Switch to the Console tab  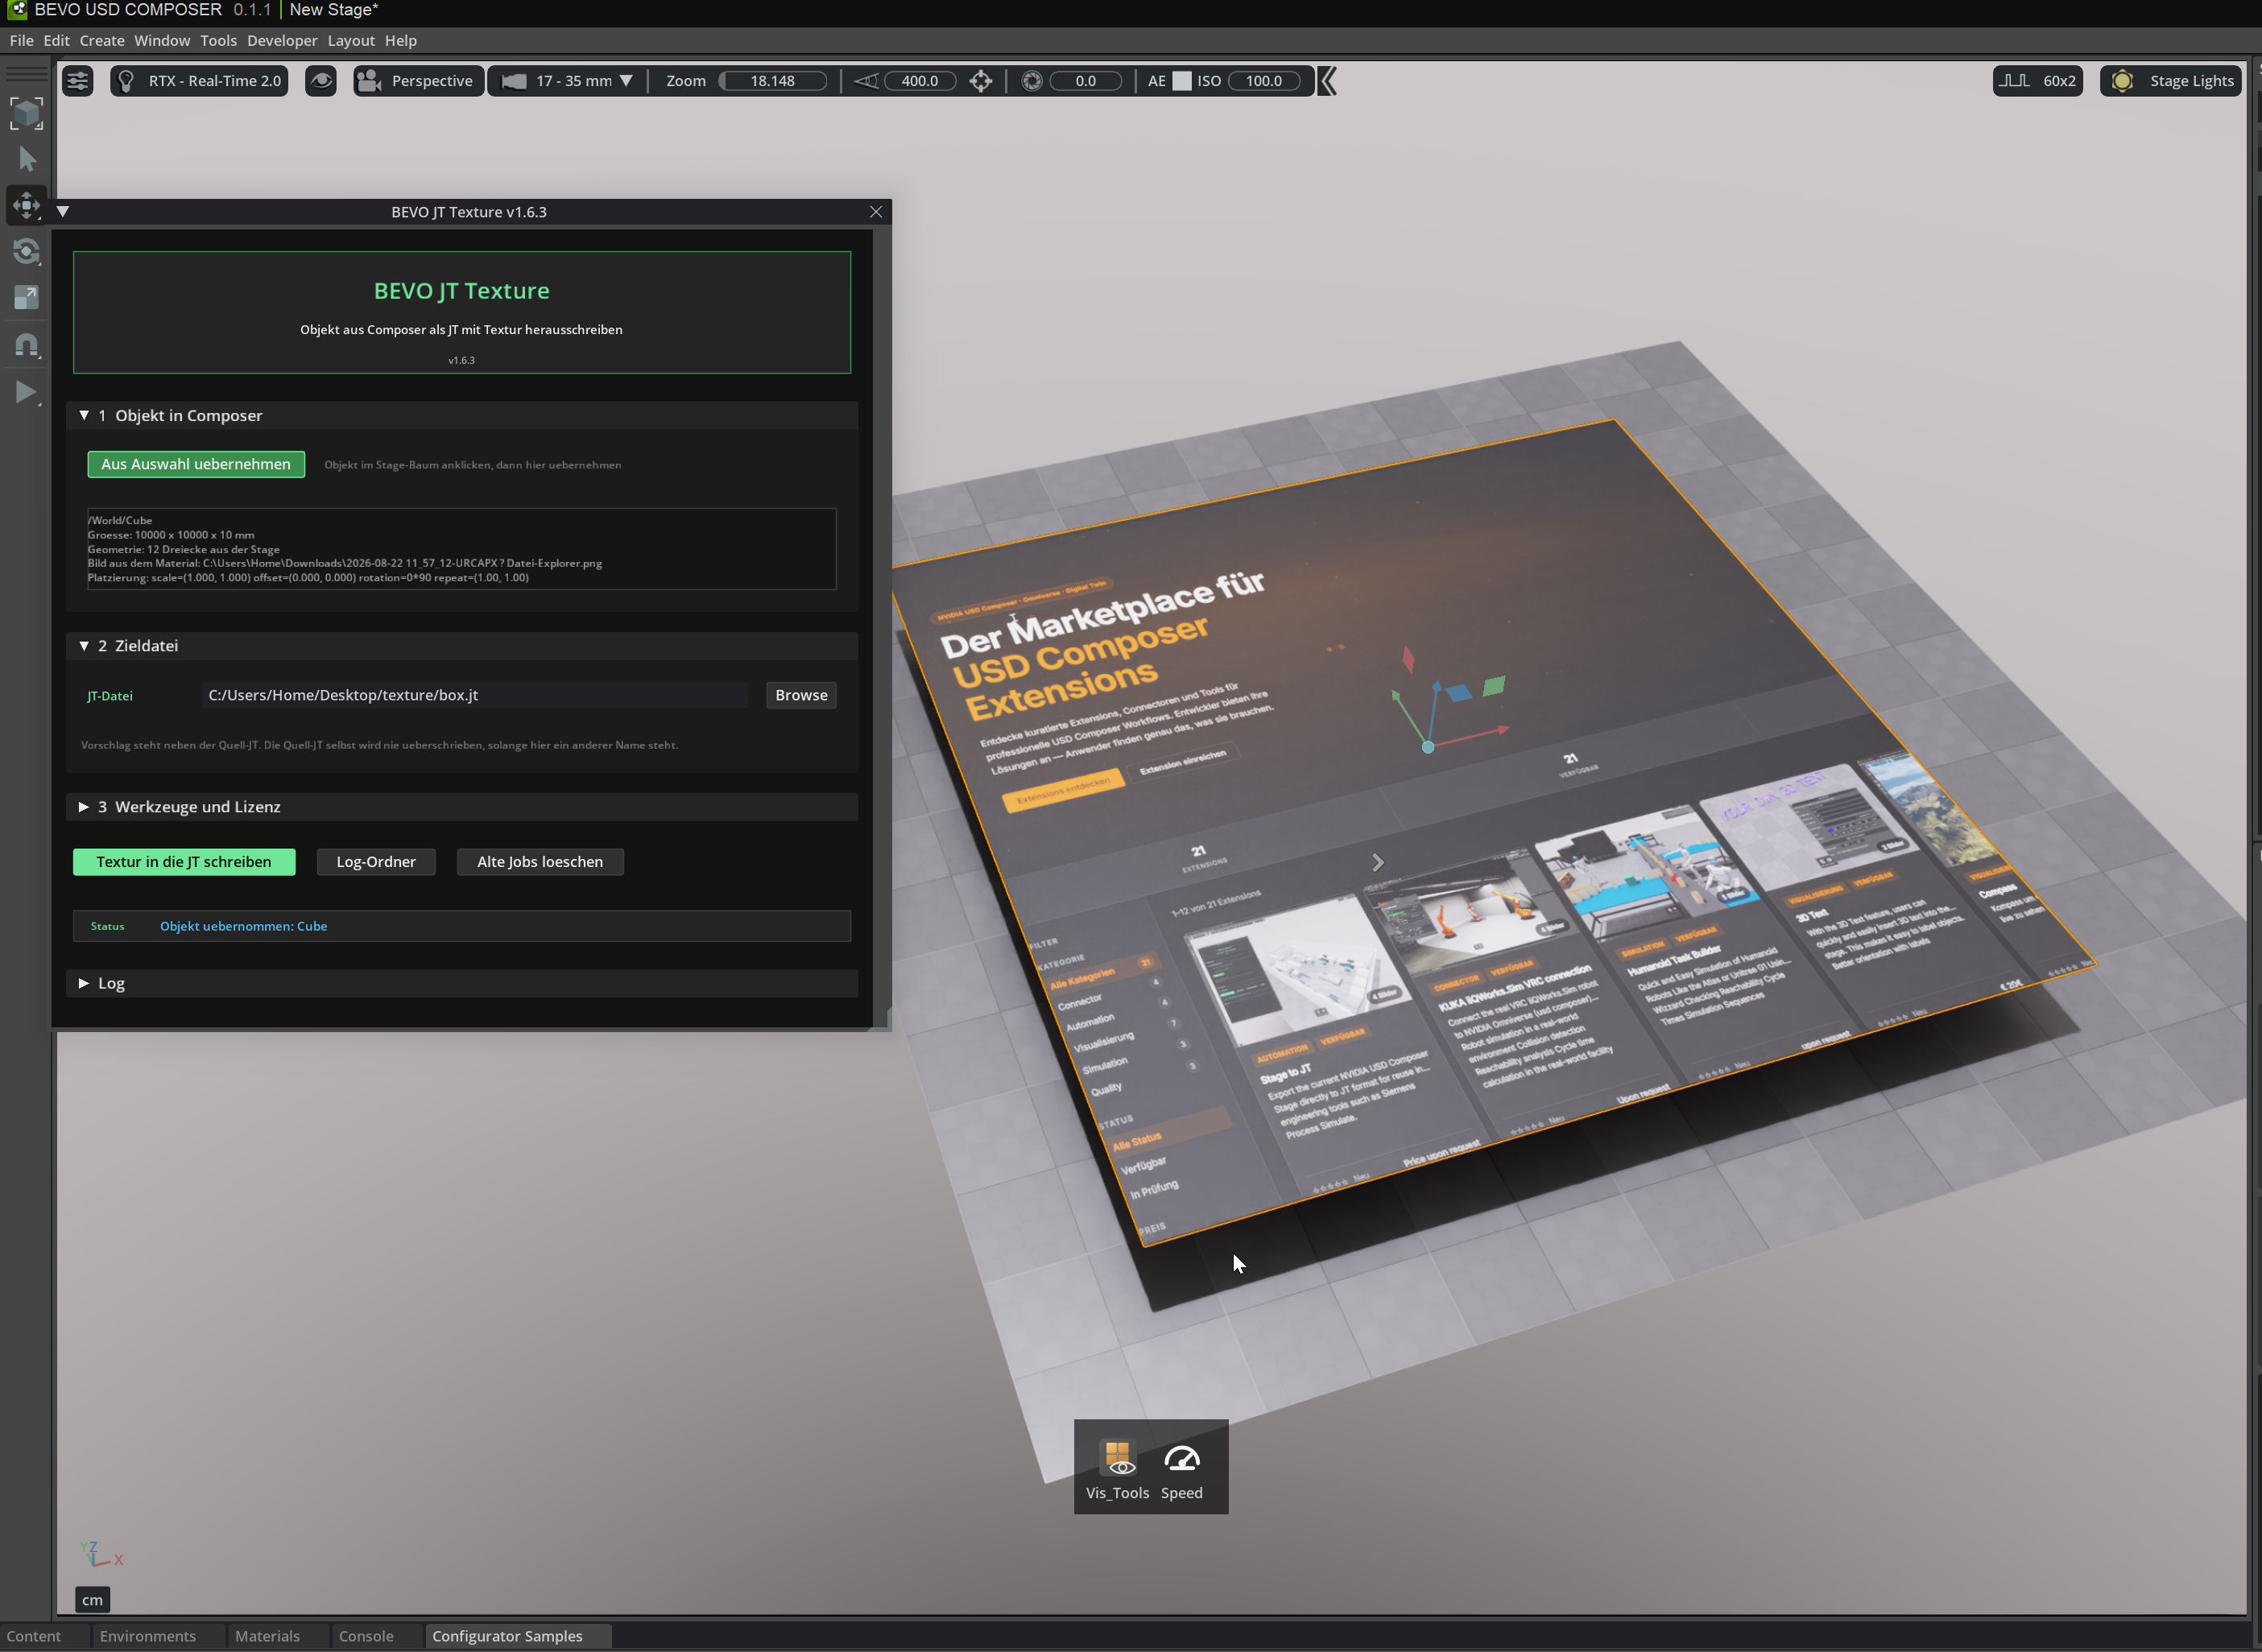coord(366,1636)
